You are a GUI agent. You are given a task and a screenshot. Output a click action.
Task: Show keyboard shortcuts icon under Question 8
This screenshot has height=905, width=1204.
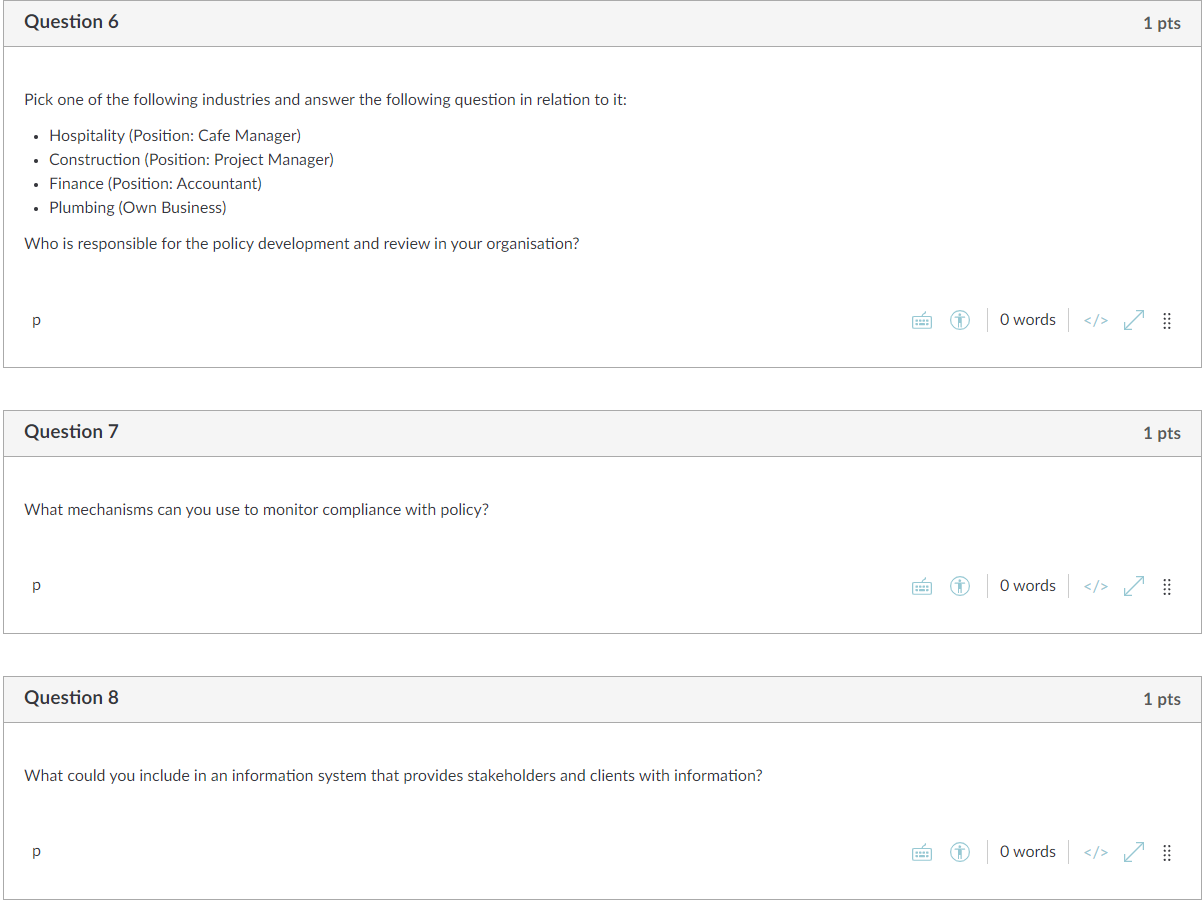[922, 853]
